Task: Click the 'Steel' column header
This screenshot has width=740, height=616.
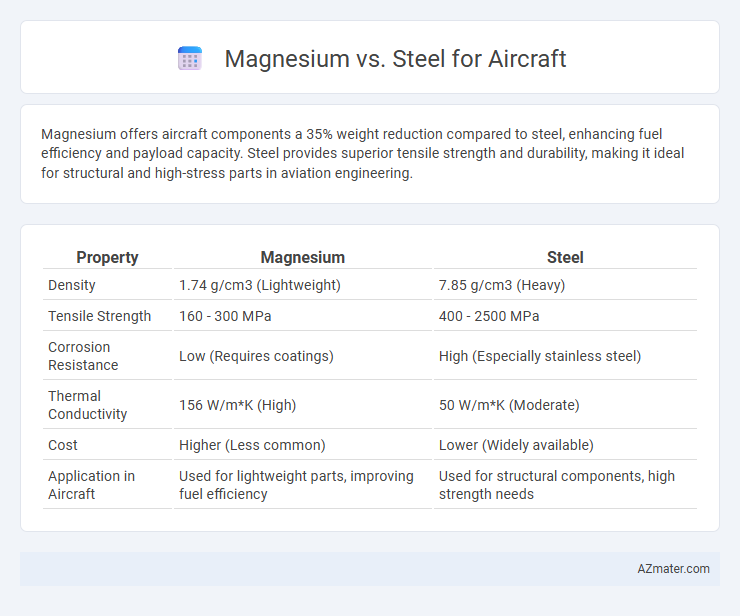Action: [x=565, y=257]
